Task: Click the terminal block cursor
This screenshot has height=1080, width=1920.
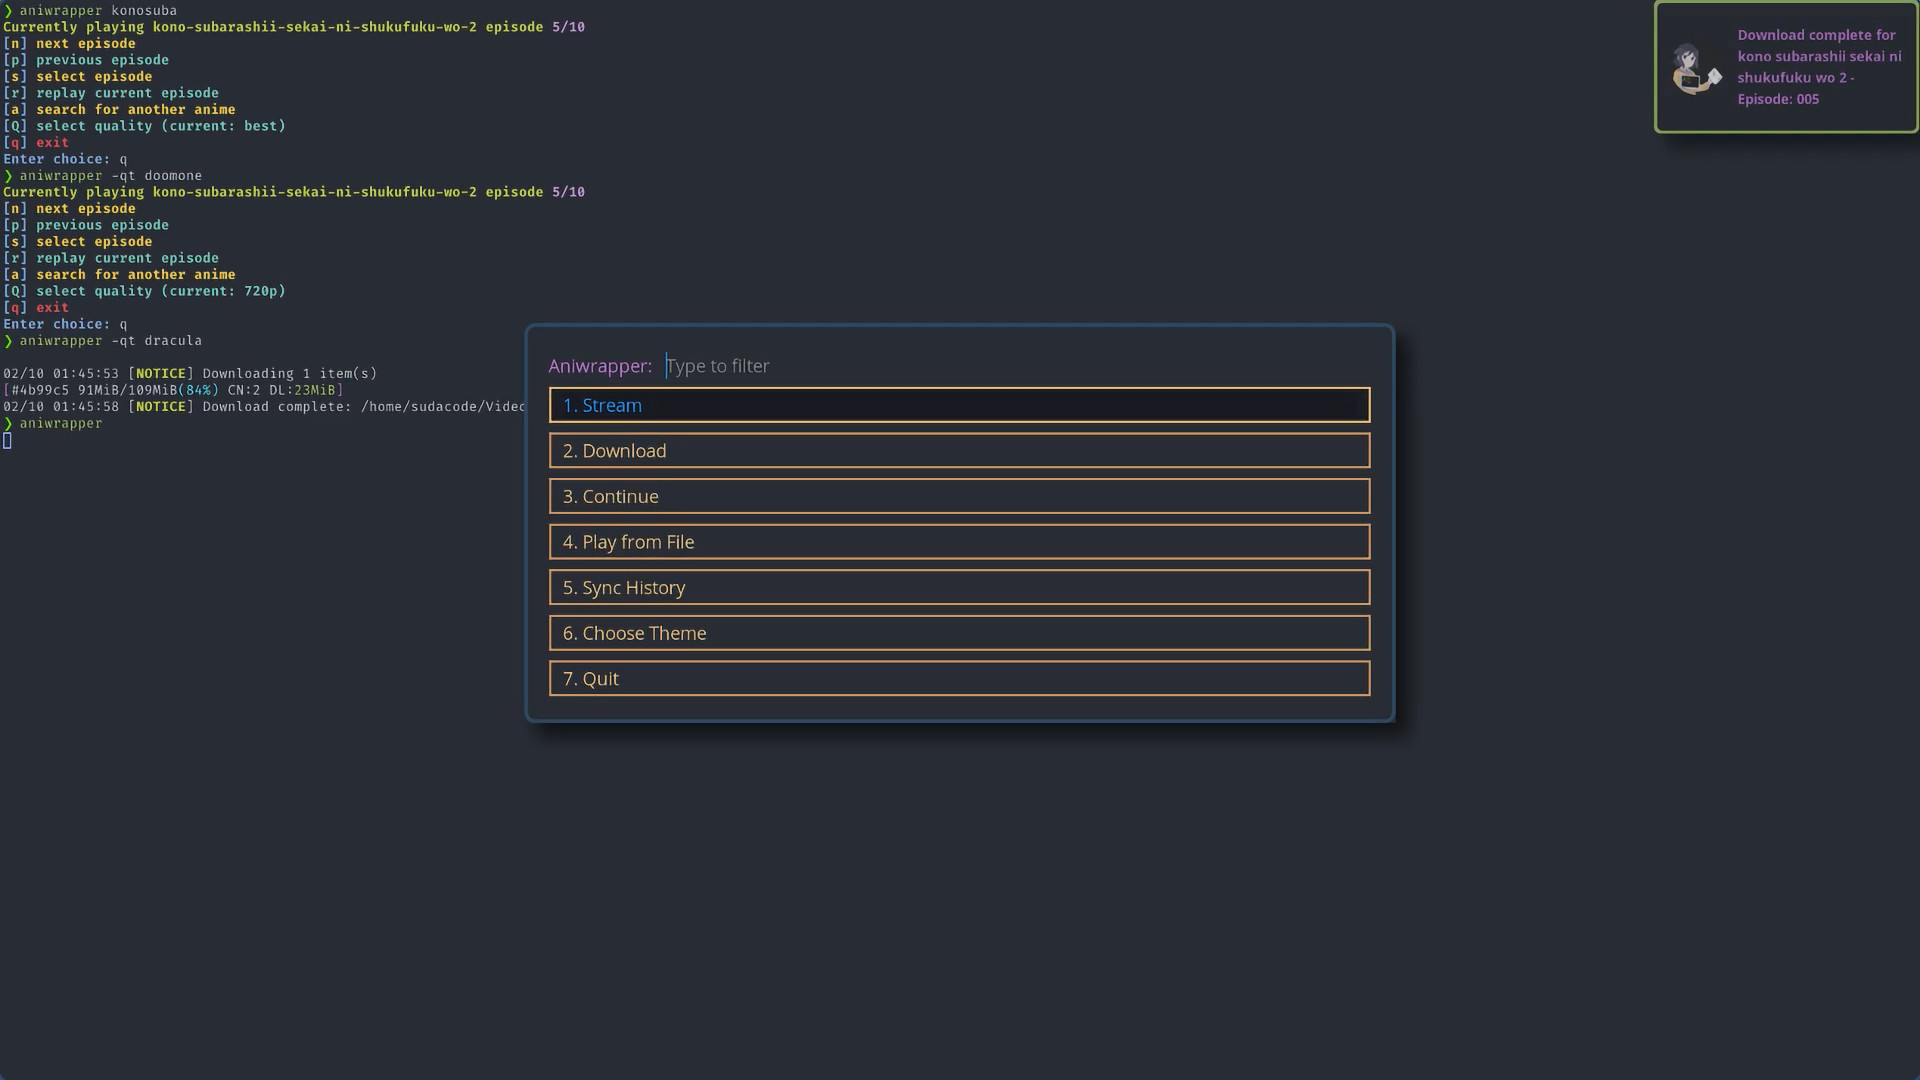Action: (7, 441)
